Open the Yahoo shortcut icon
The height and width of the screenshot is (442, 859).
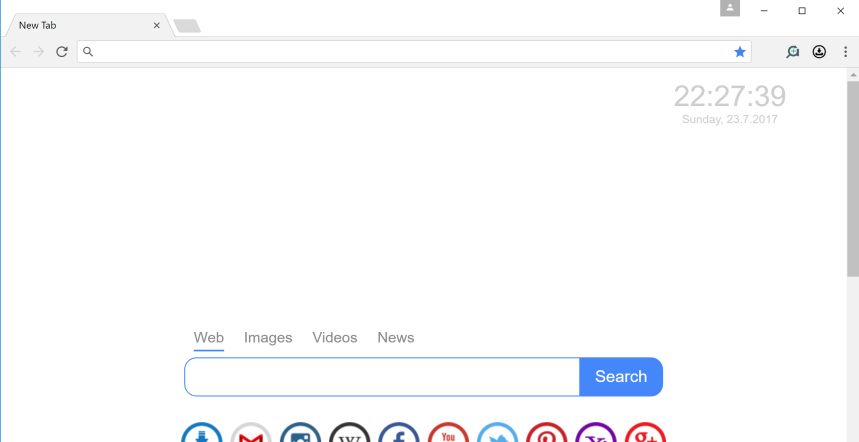point(596,435)
